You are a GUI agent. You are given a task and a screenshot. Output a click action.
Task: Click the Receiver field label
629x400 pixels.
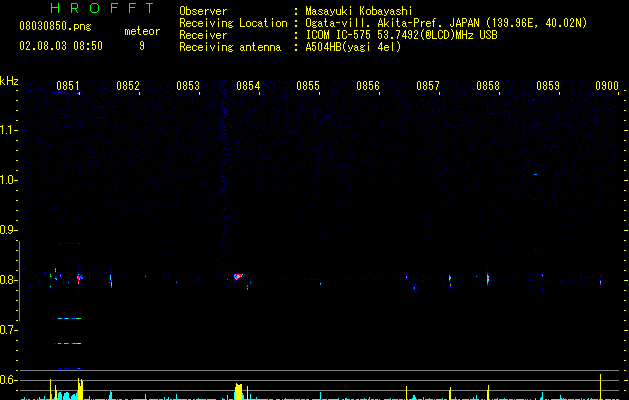(203, 35)
